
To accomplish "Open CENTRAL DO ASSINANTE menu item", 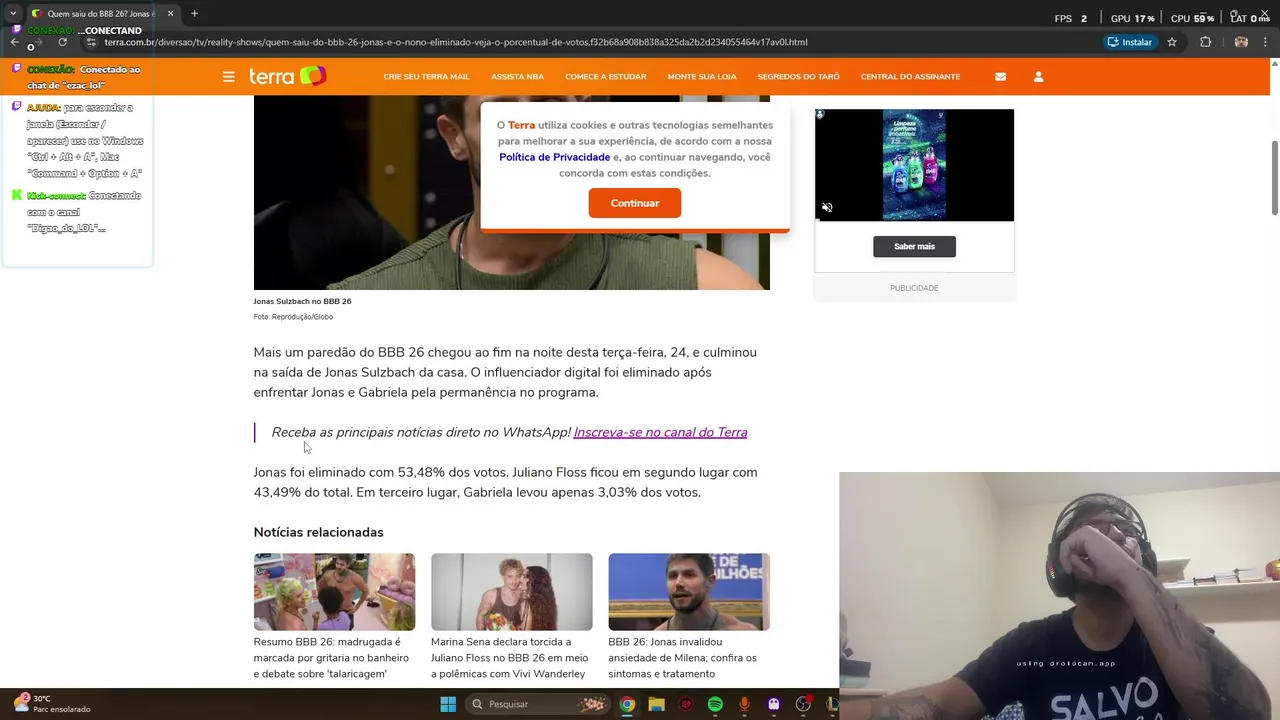I will point(910,77).
